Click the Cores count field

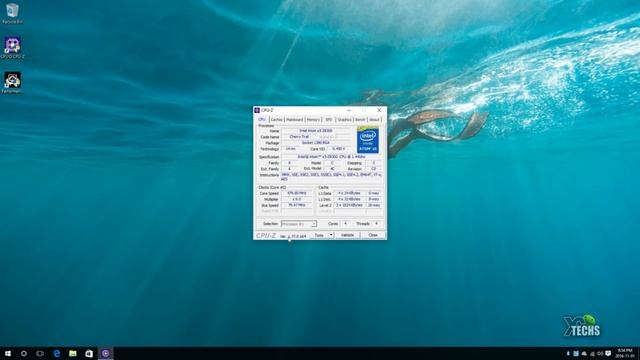345,224
